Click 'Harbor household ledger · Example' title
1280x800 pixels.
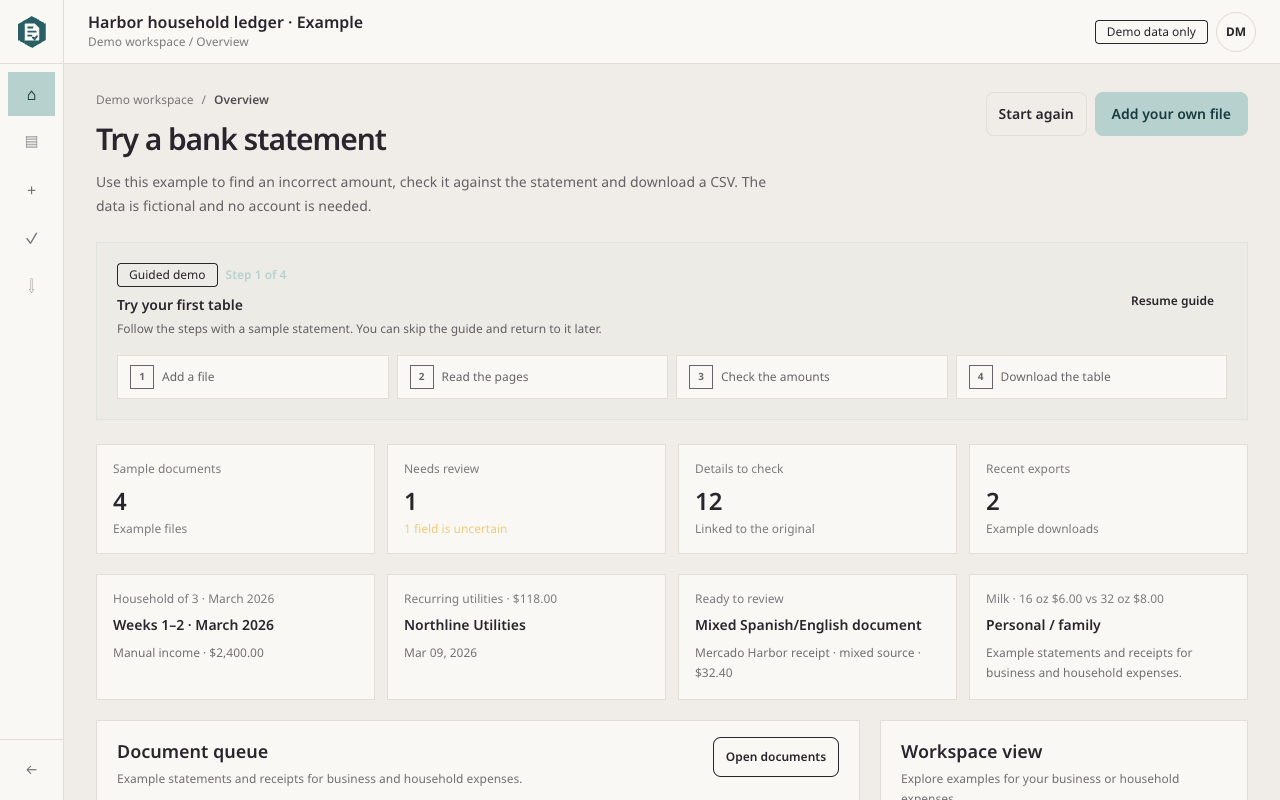[225, 22]
